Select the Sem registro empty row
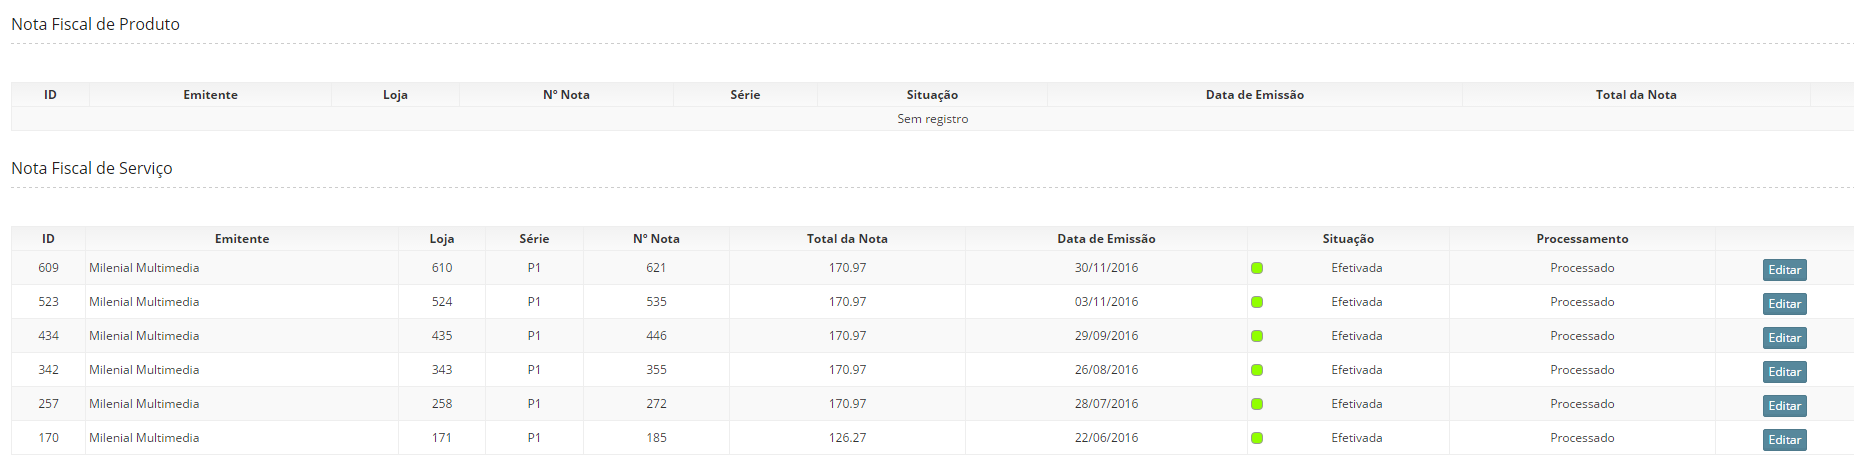The image size is (1854, 472). click(x=932, y=119)
